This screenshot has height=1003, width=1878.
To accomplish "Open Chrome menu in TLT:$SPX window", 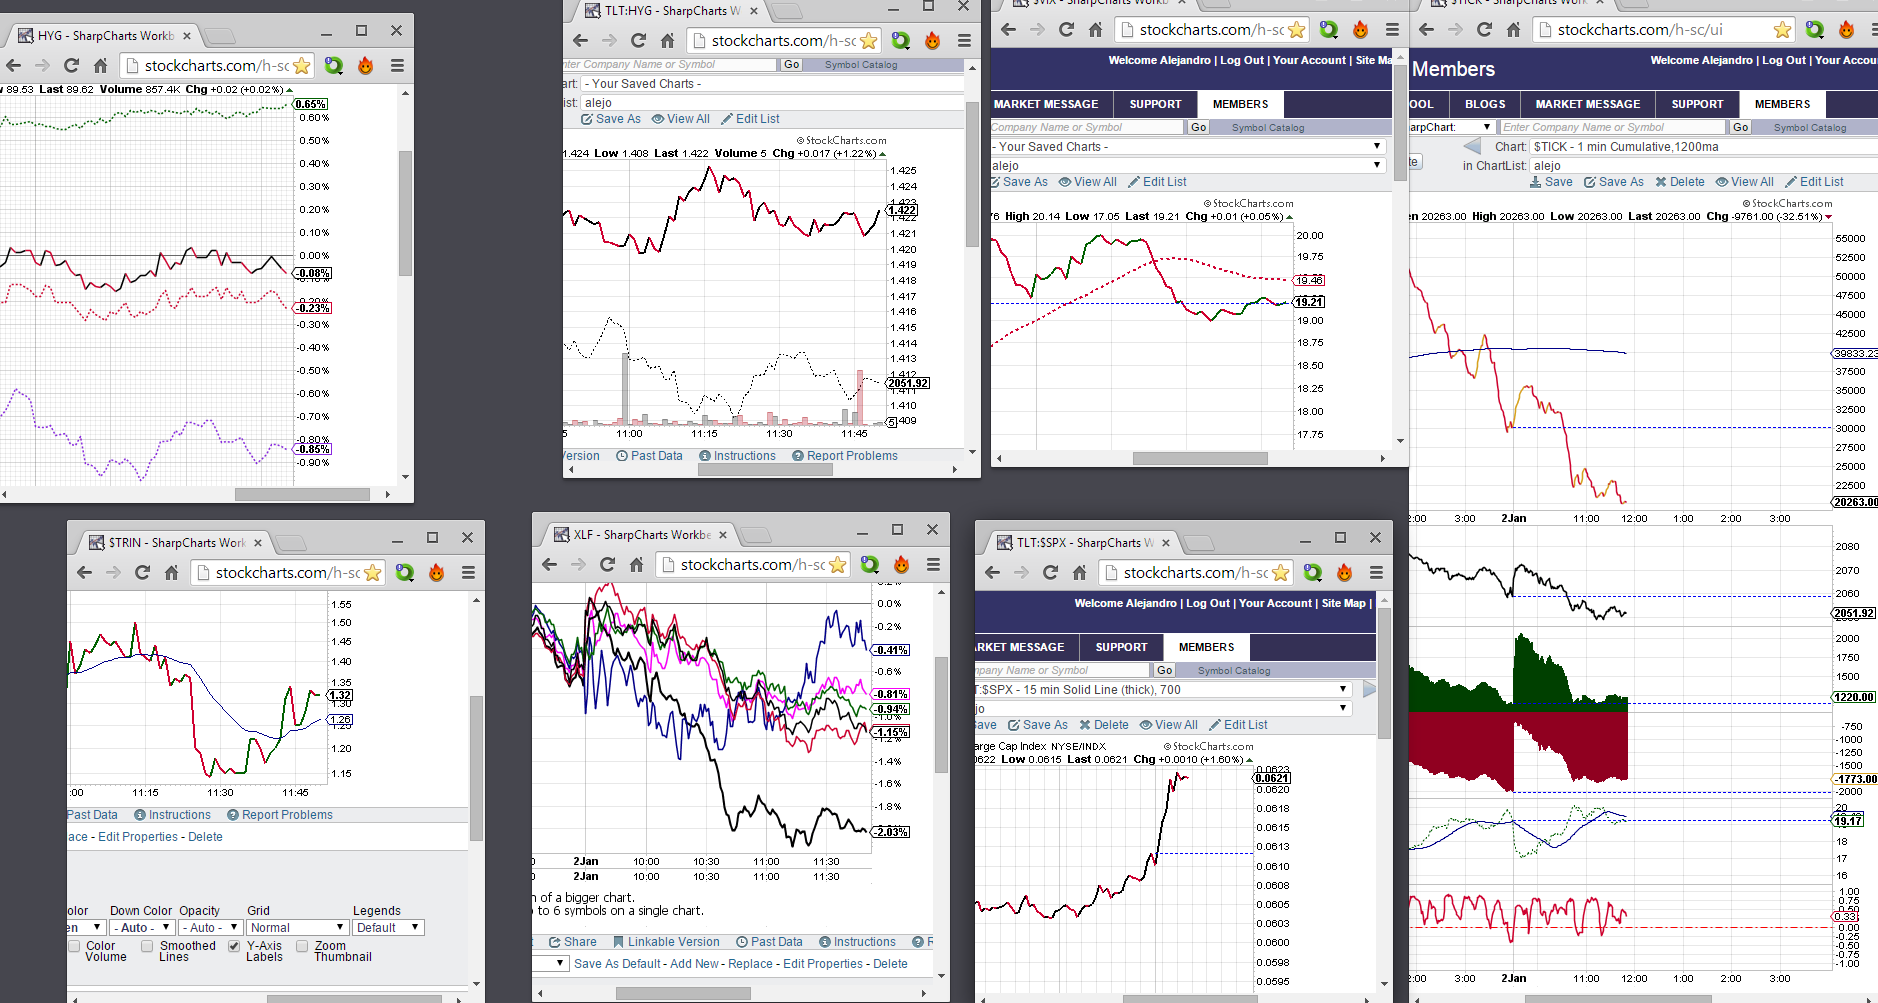I will click(1376, 573).
